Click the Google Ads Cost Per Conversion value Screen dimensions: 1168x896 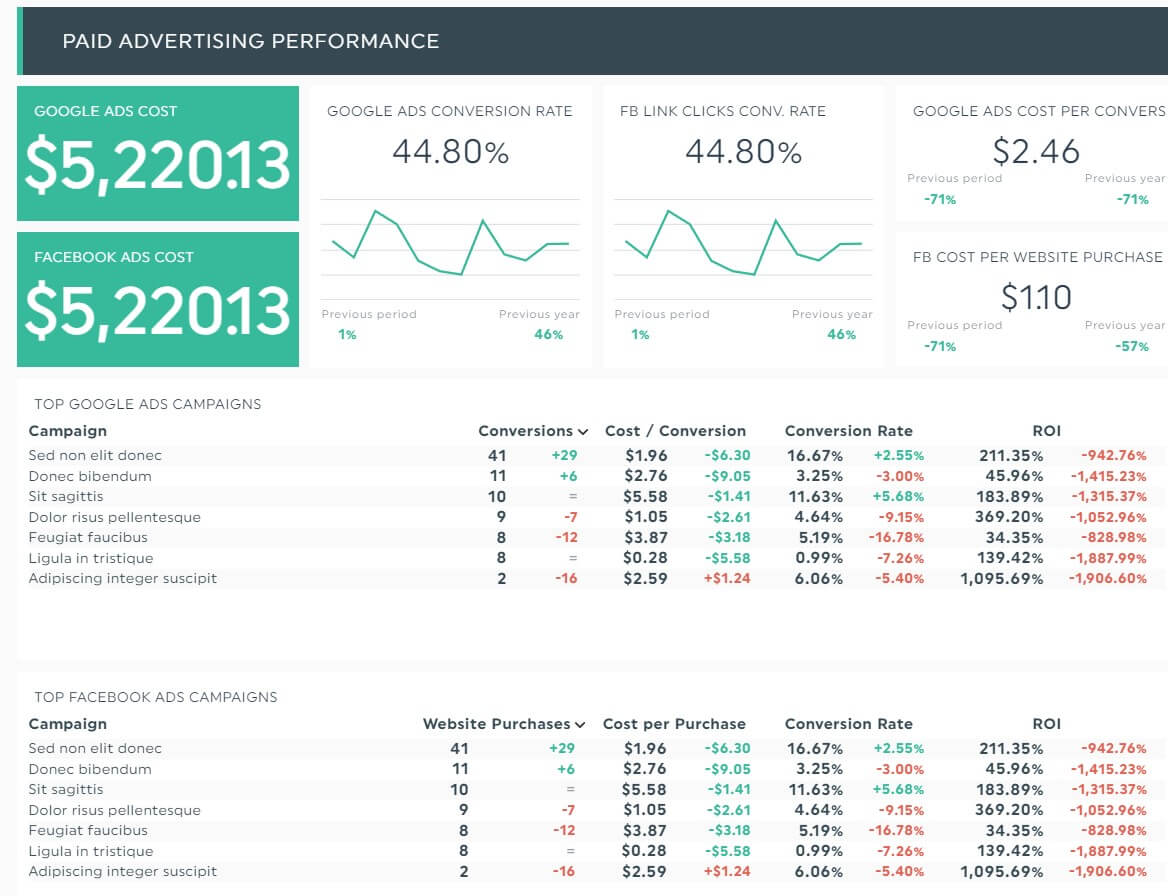tap(1037, 151)
